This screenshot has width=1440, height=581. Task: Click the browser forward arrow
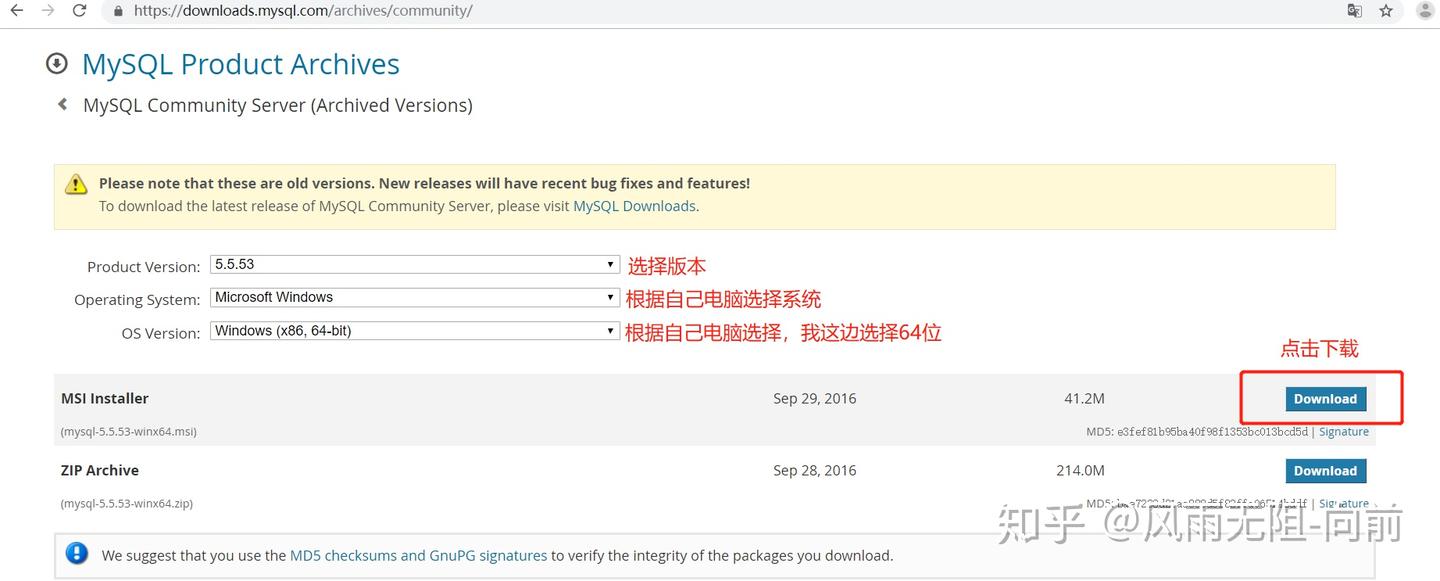(47, 11)
